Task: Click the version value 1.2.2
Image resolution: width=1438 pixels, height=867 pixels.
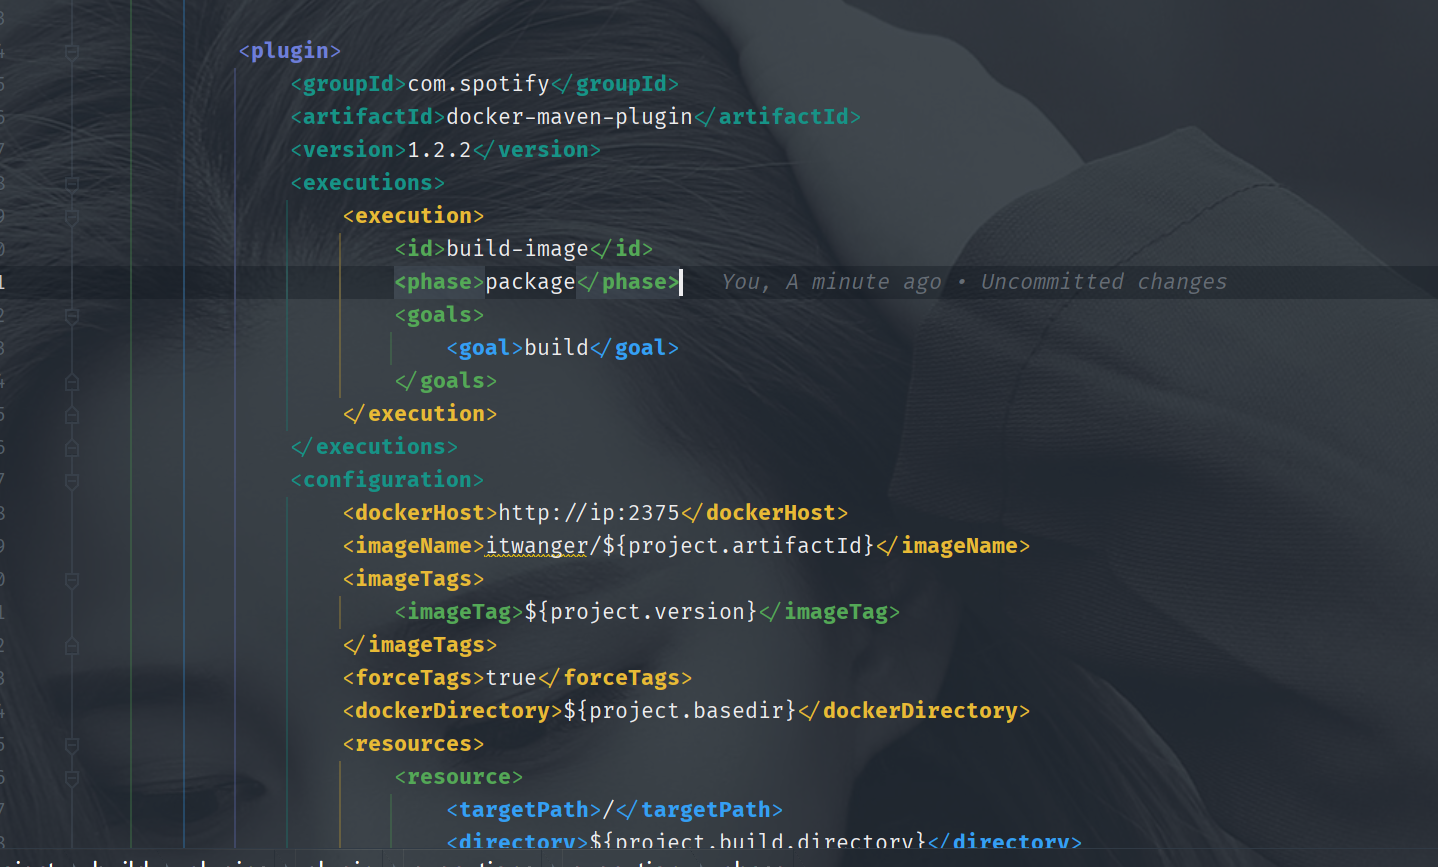Action: (x=439, y=150)
